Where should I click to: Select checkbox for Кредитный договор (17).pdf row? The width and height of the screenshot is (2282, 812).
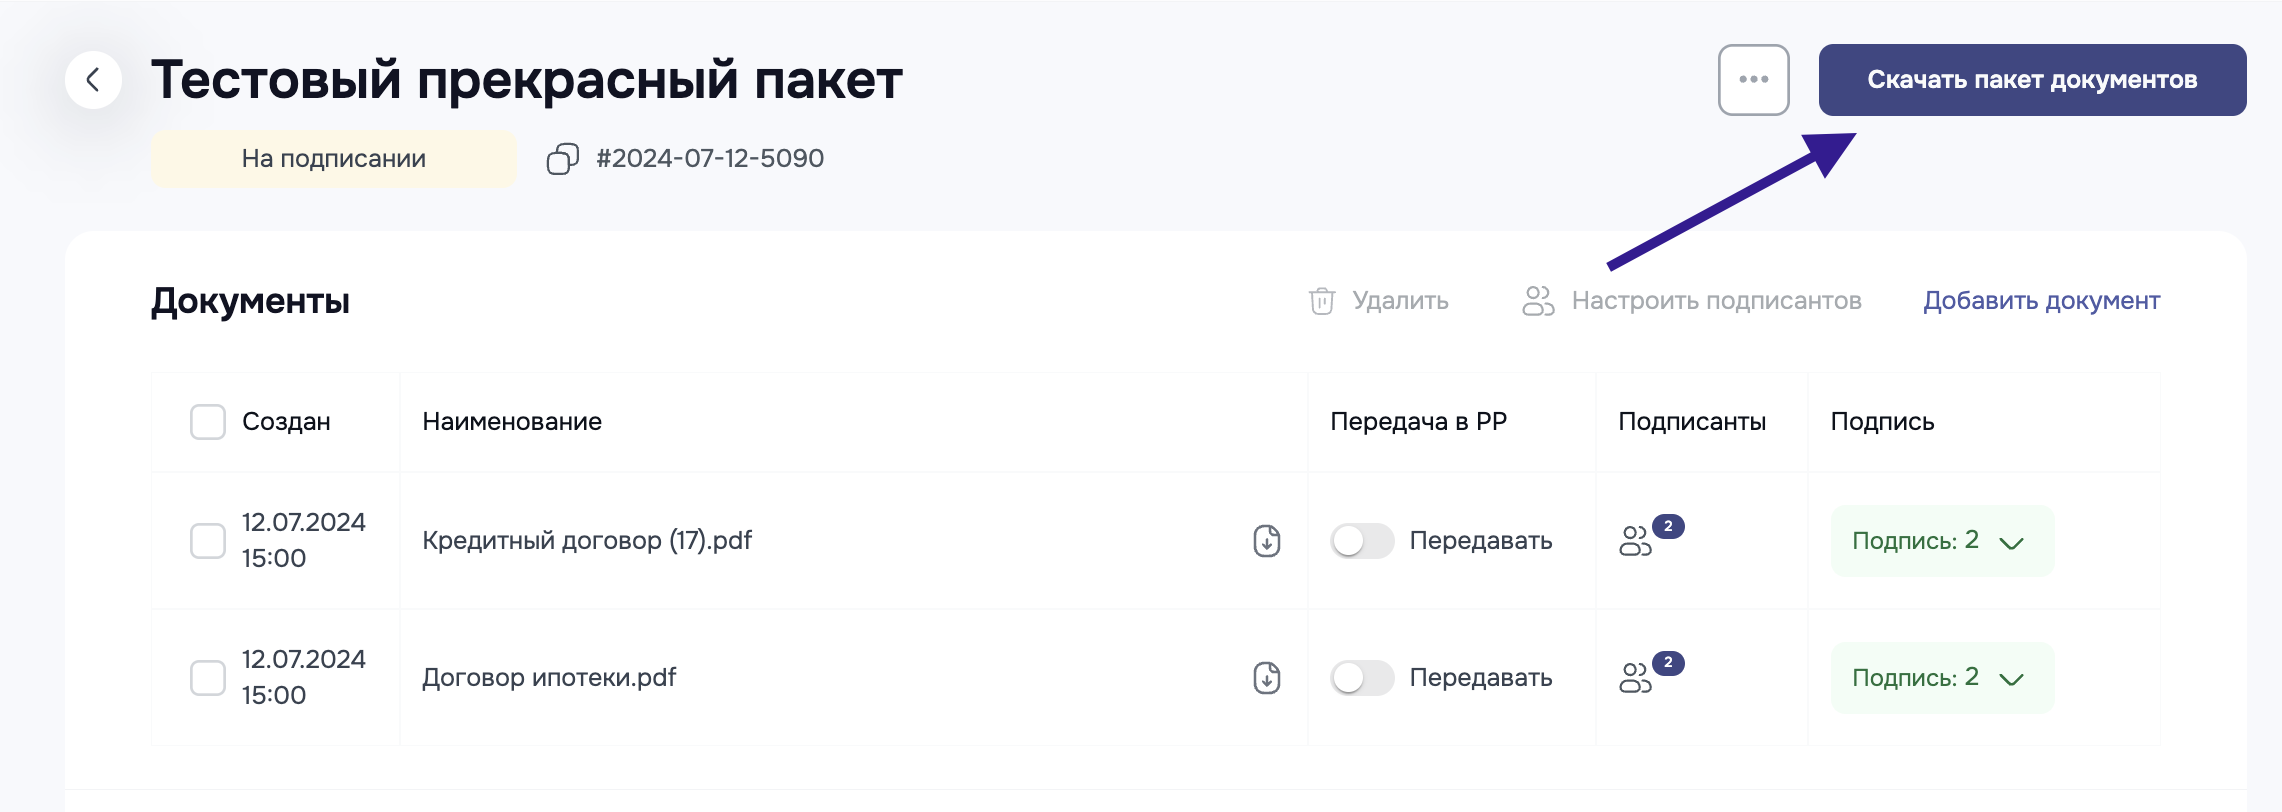(x=208, y=541)
